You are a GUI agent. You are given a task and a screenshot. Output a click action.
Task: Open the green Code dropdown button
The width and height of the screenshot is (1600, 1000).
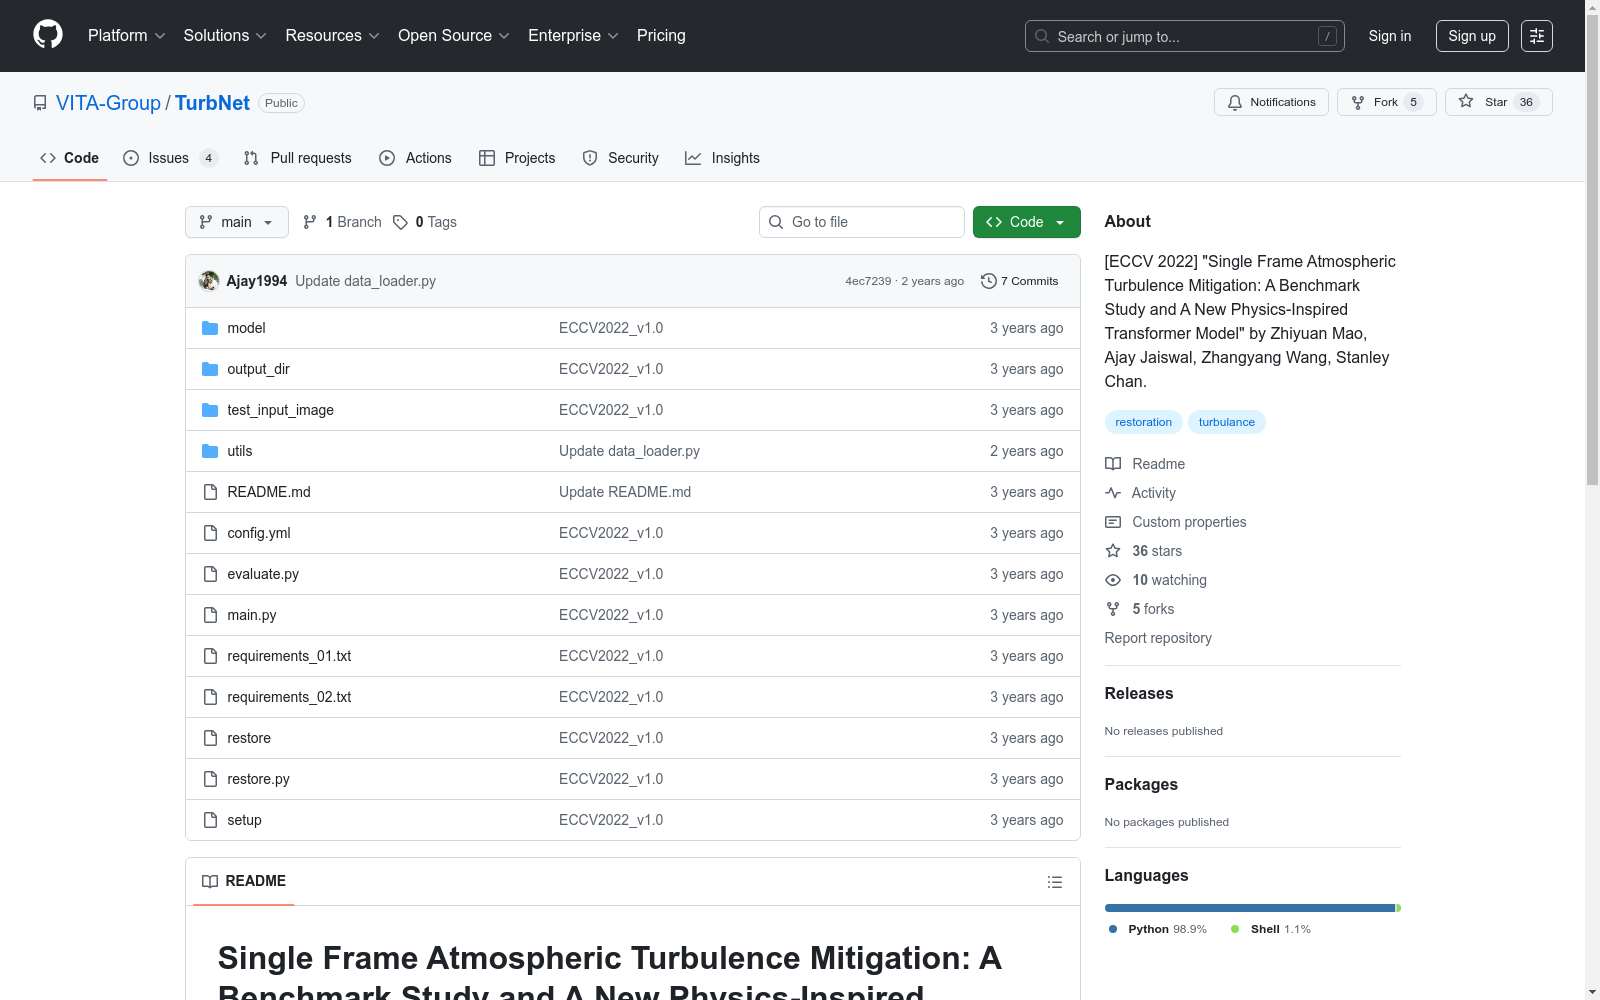tap(1026, 222)
